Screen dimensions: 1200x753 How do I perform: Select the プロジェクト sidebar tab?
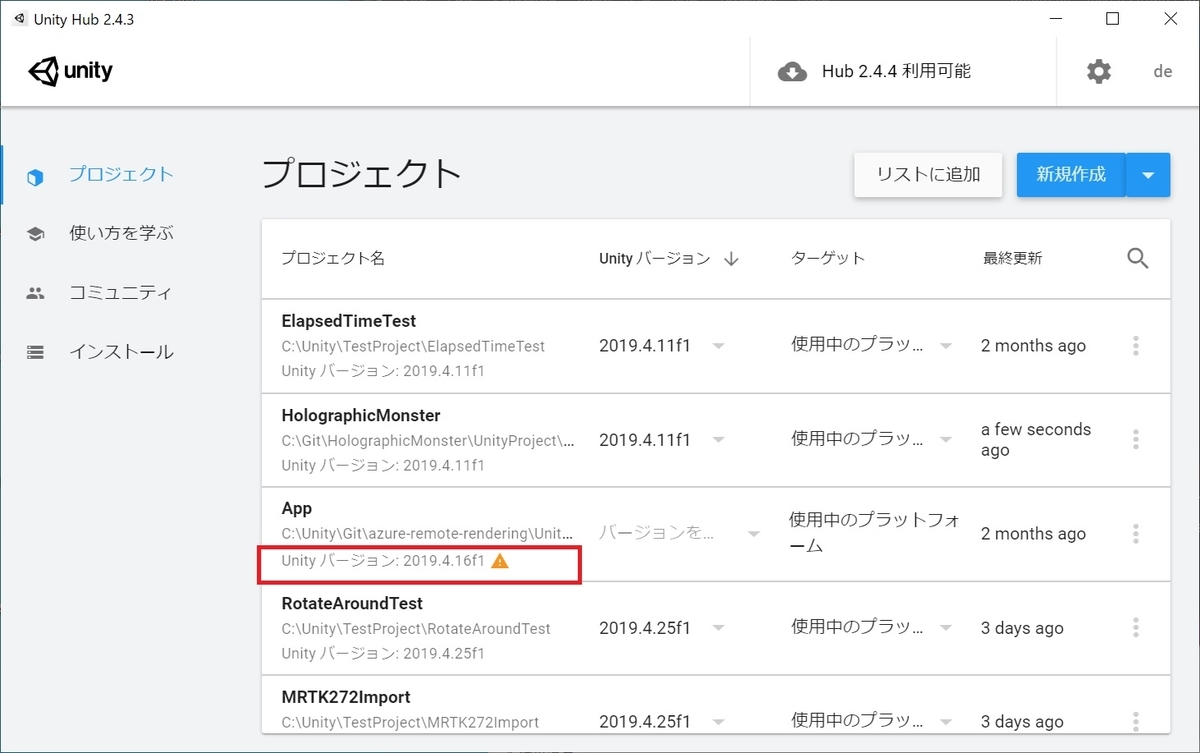click(120, 174)
